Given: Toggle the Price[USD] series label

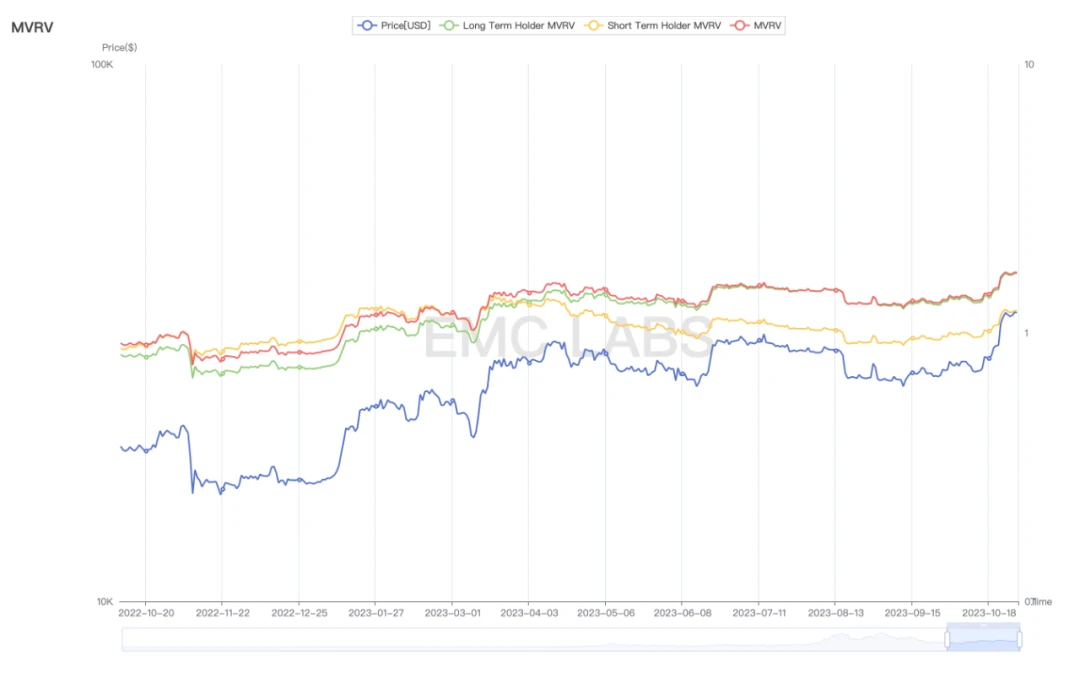Looking at the screenshot, I should tap(406, 26).
